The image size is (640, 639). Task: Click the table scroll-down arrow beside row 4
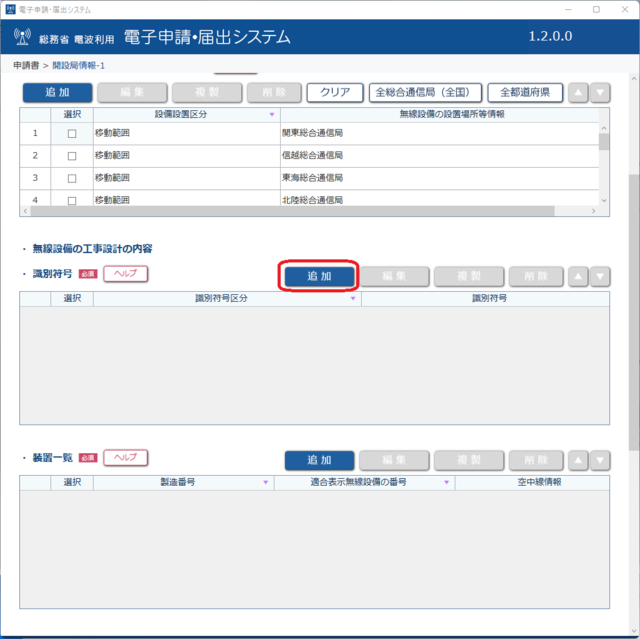pos(604,200)
